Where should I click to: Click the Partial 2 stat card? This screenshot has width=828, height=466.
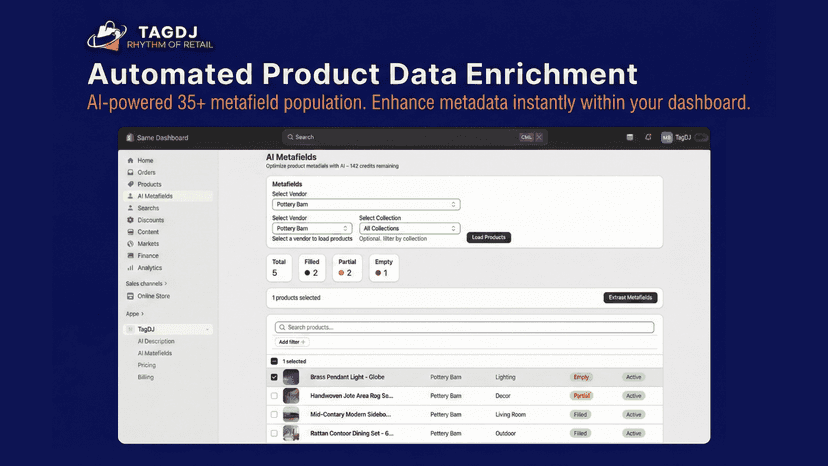point(347,267)
